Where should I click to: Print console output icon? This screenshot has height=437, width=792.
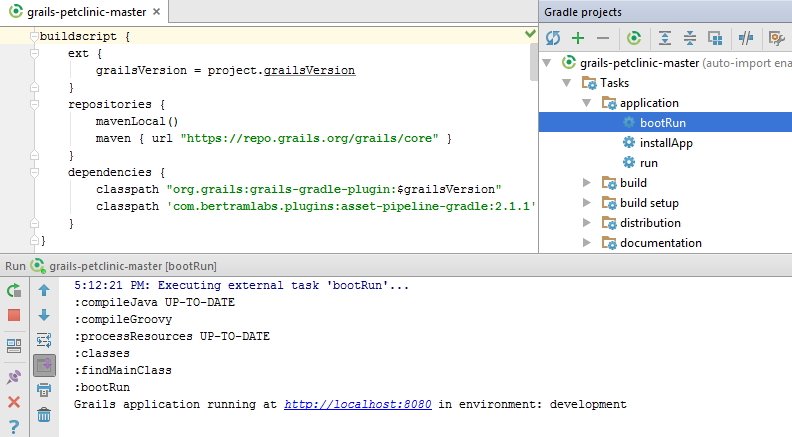click(x=44, y=390)
